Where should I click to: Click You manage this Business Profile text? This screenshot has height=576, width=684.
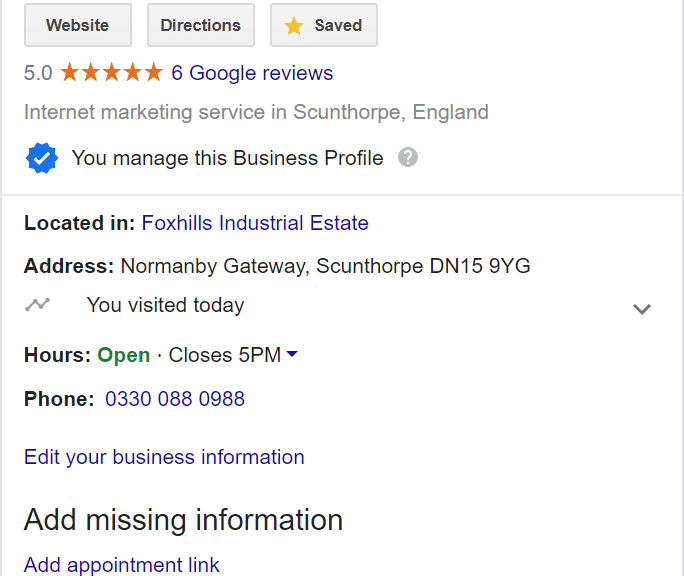pyautogui.click(x=227, y=158)
